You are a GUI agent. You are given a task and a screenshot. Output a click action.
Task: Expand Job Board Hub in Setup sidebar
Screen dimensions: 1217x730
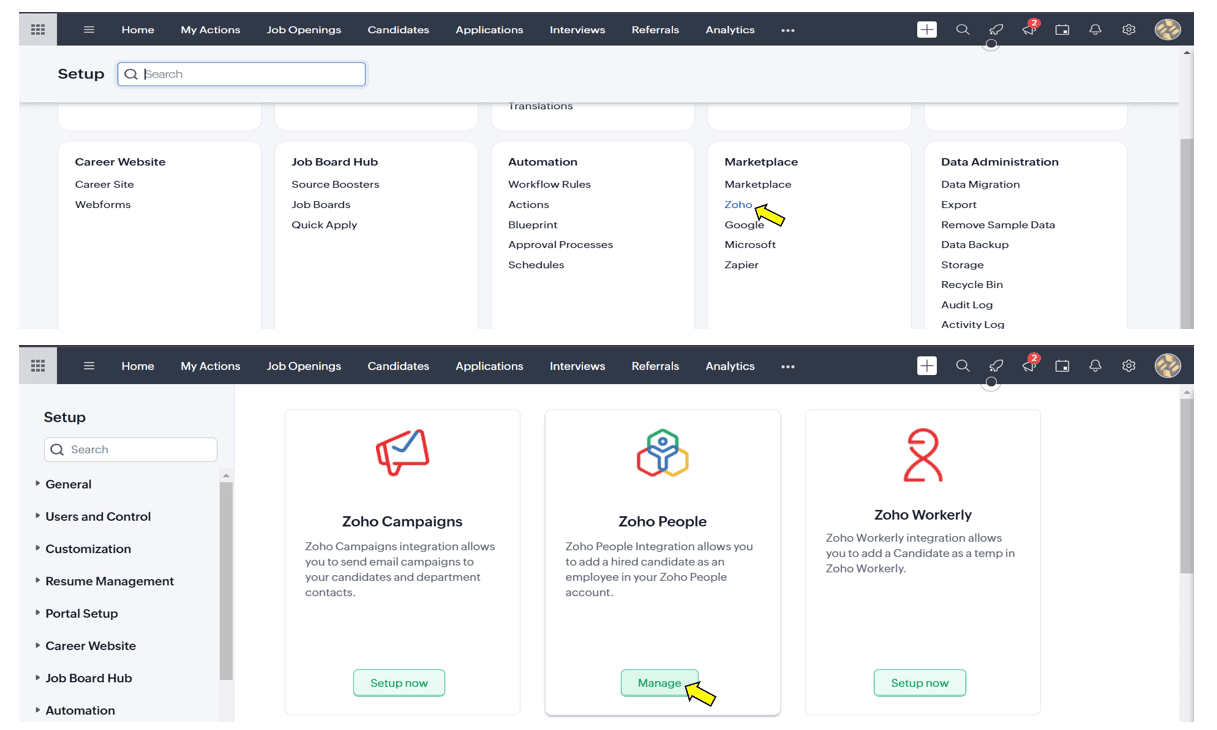pos(88,678)
